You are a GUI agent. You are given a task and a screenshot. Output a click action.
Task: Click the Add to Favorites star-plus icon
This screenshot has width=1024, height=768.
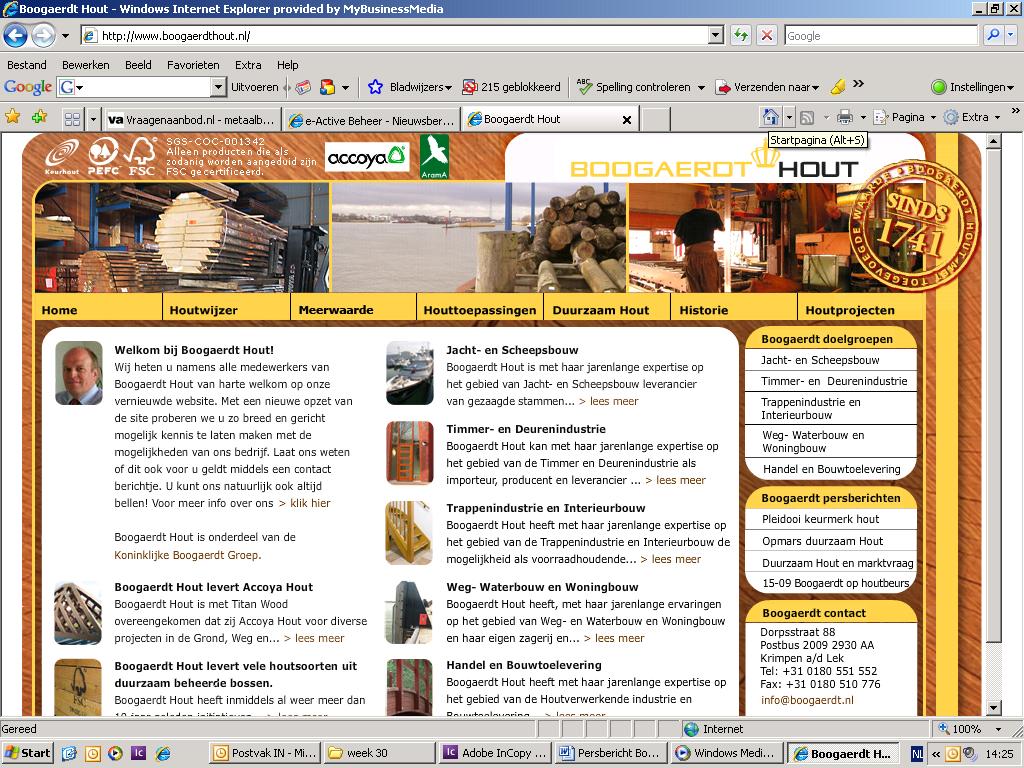tap(39, 118)
